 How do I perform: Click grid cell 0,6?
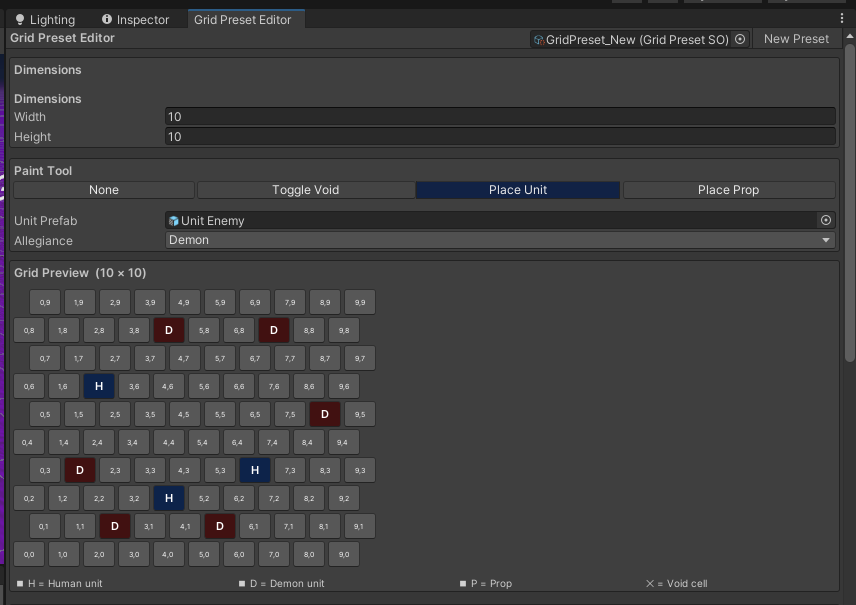[x=29, y=386]
